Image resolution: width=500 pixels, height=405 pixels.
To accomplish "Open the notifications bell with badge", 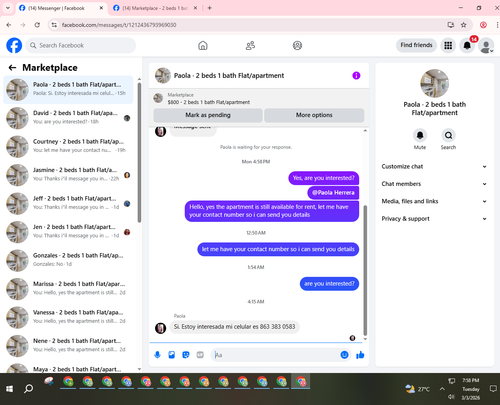I will pyautogui.click(x=467, y=45).
